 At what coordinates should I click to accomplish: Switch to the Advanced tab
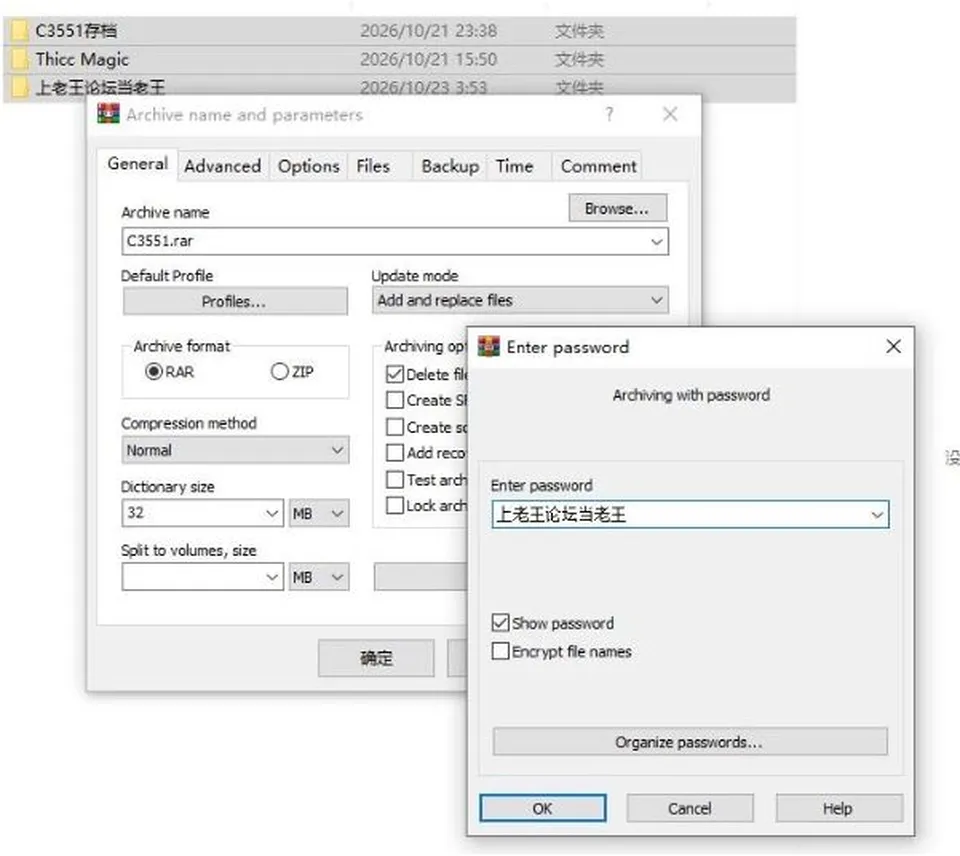pos(223,166)
